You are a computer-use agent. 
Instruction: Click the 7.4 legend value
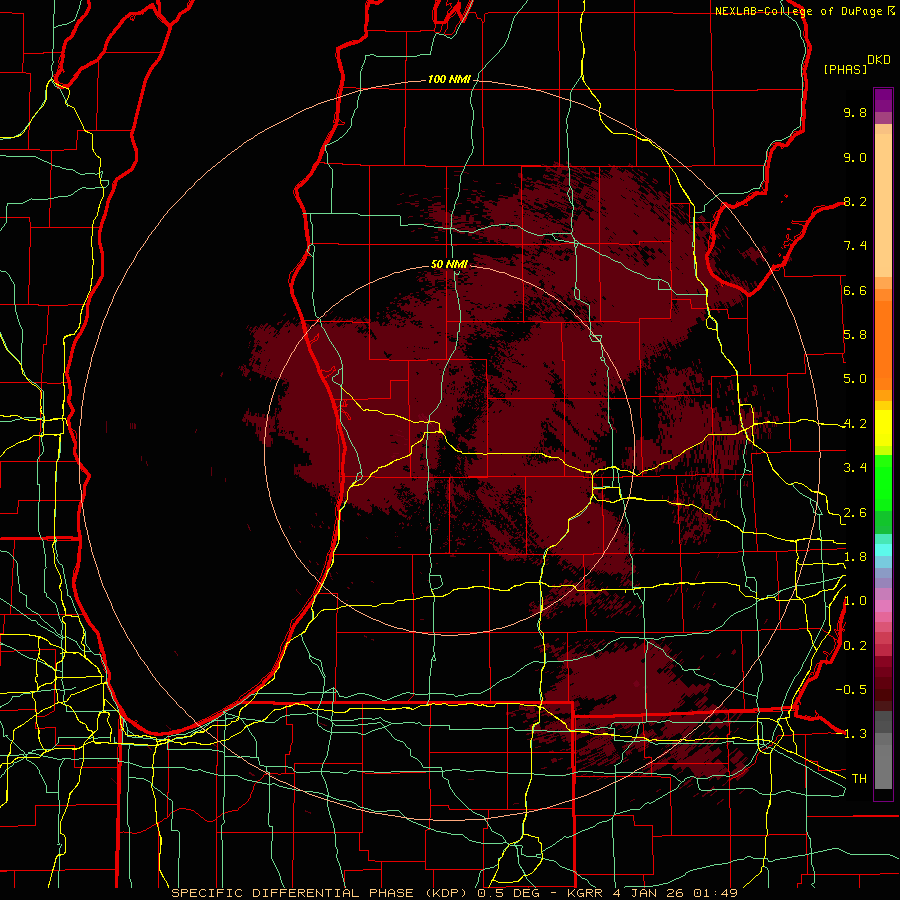[x=855, y=246]
